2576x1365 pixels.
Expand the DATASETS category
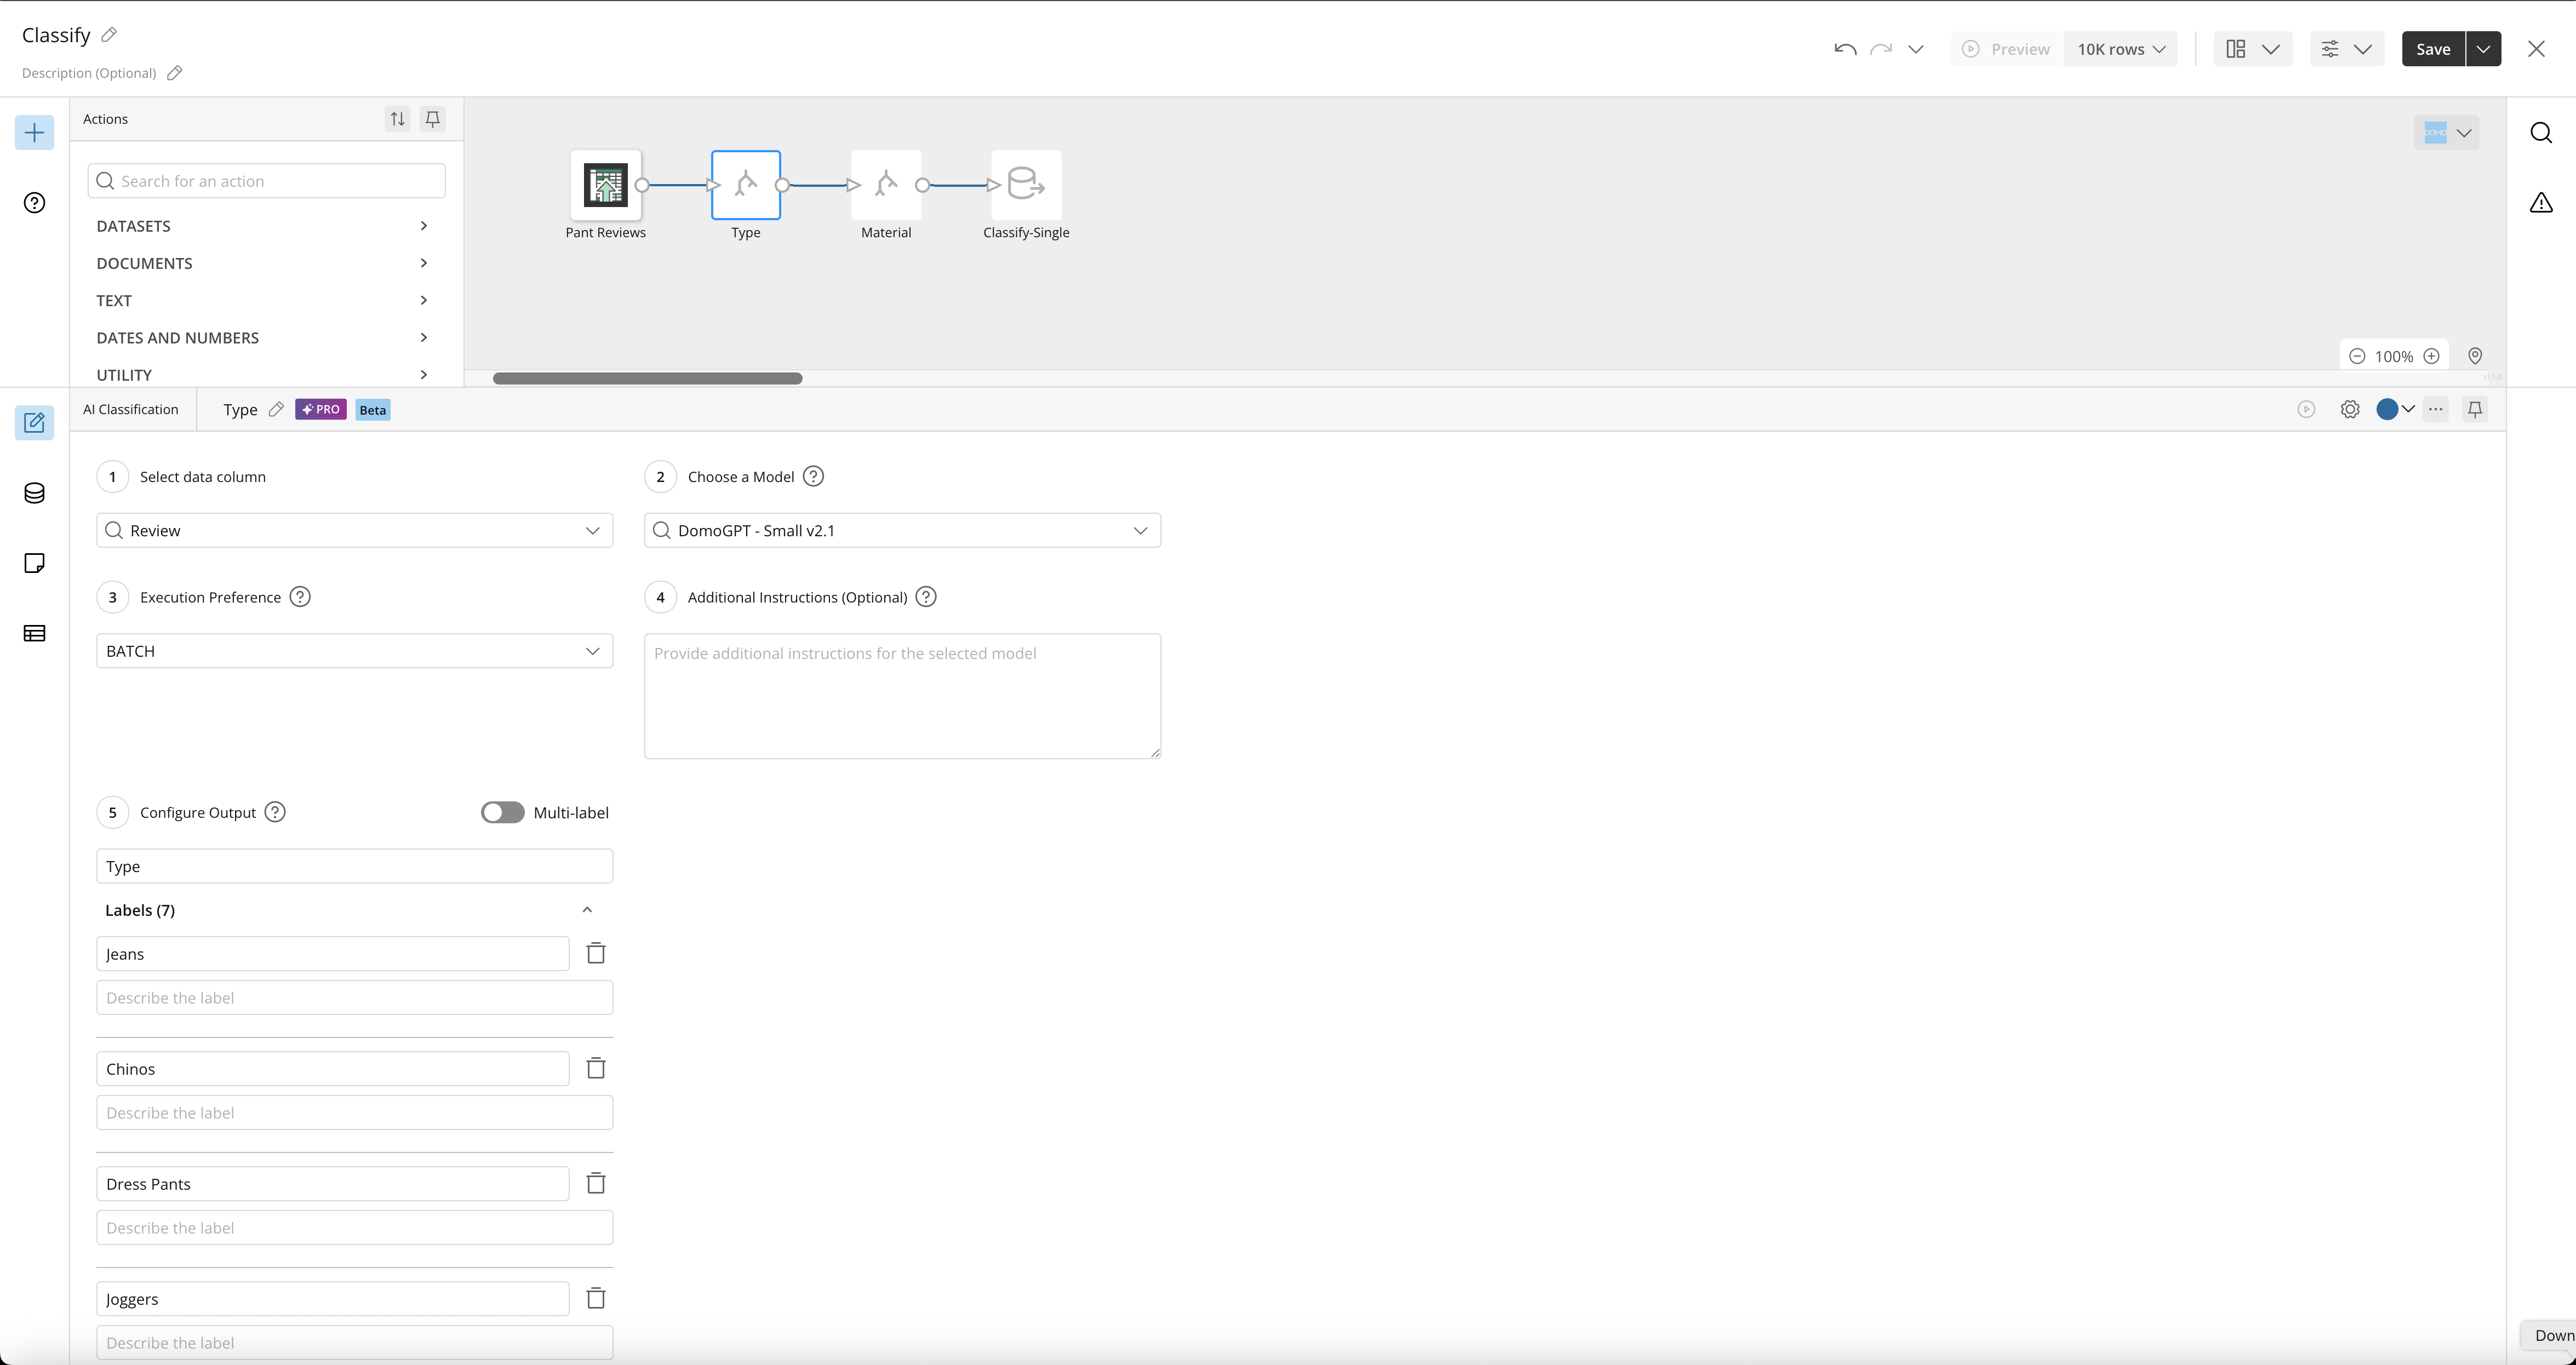[x=263, y=226]
